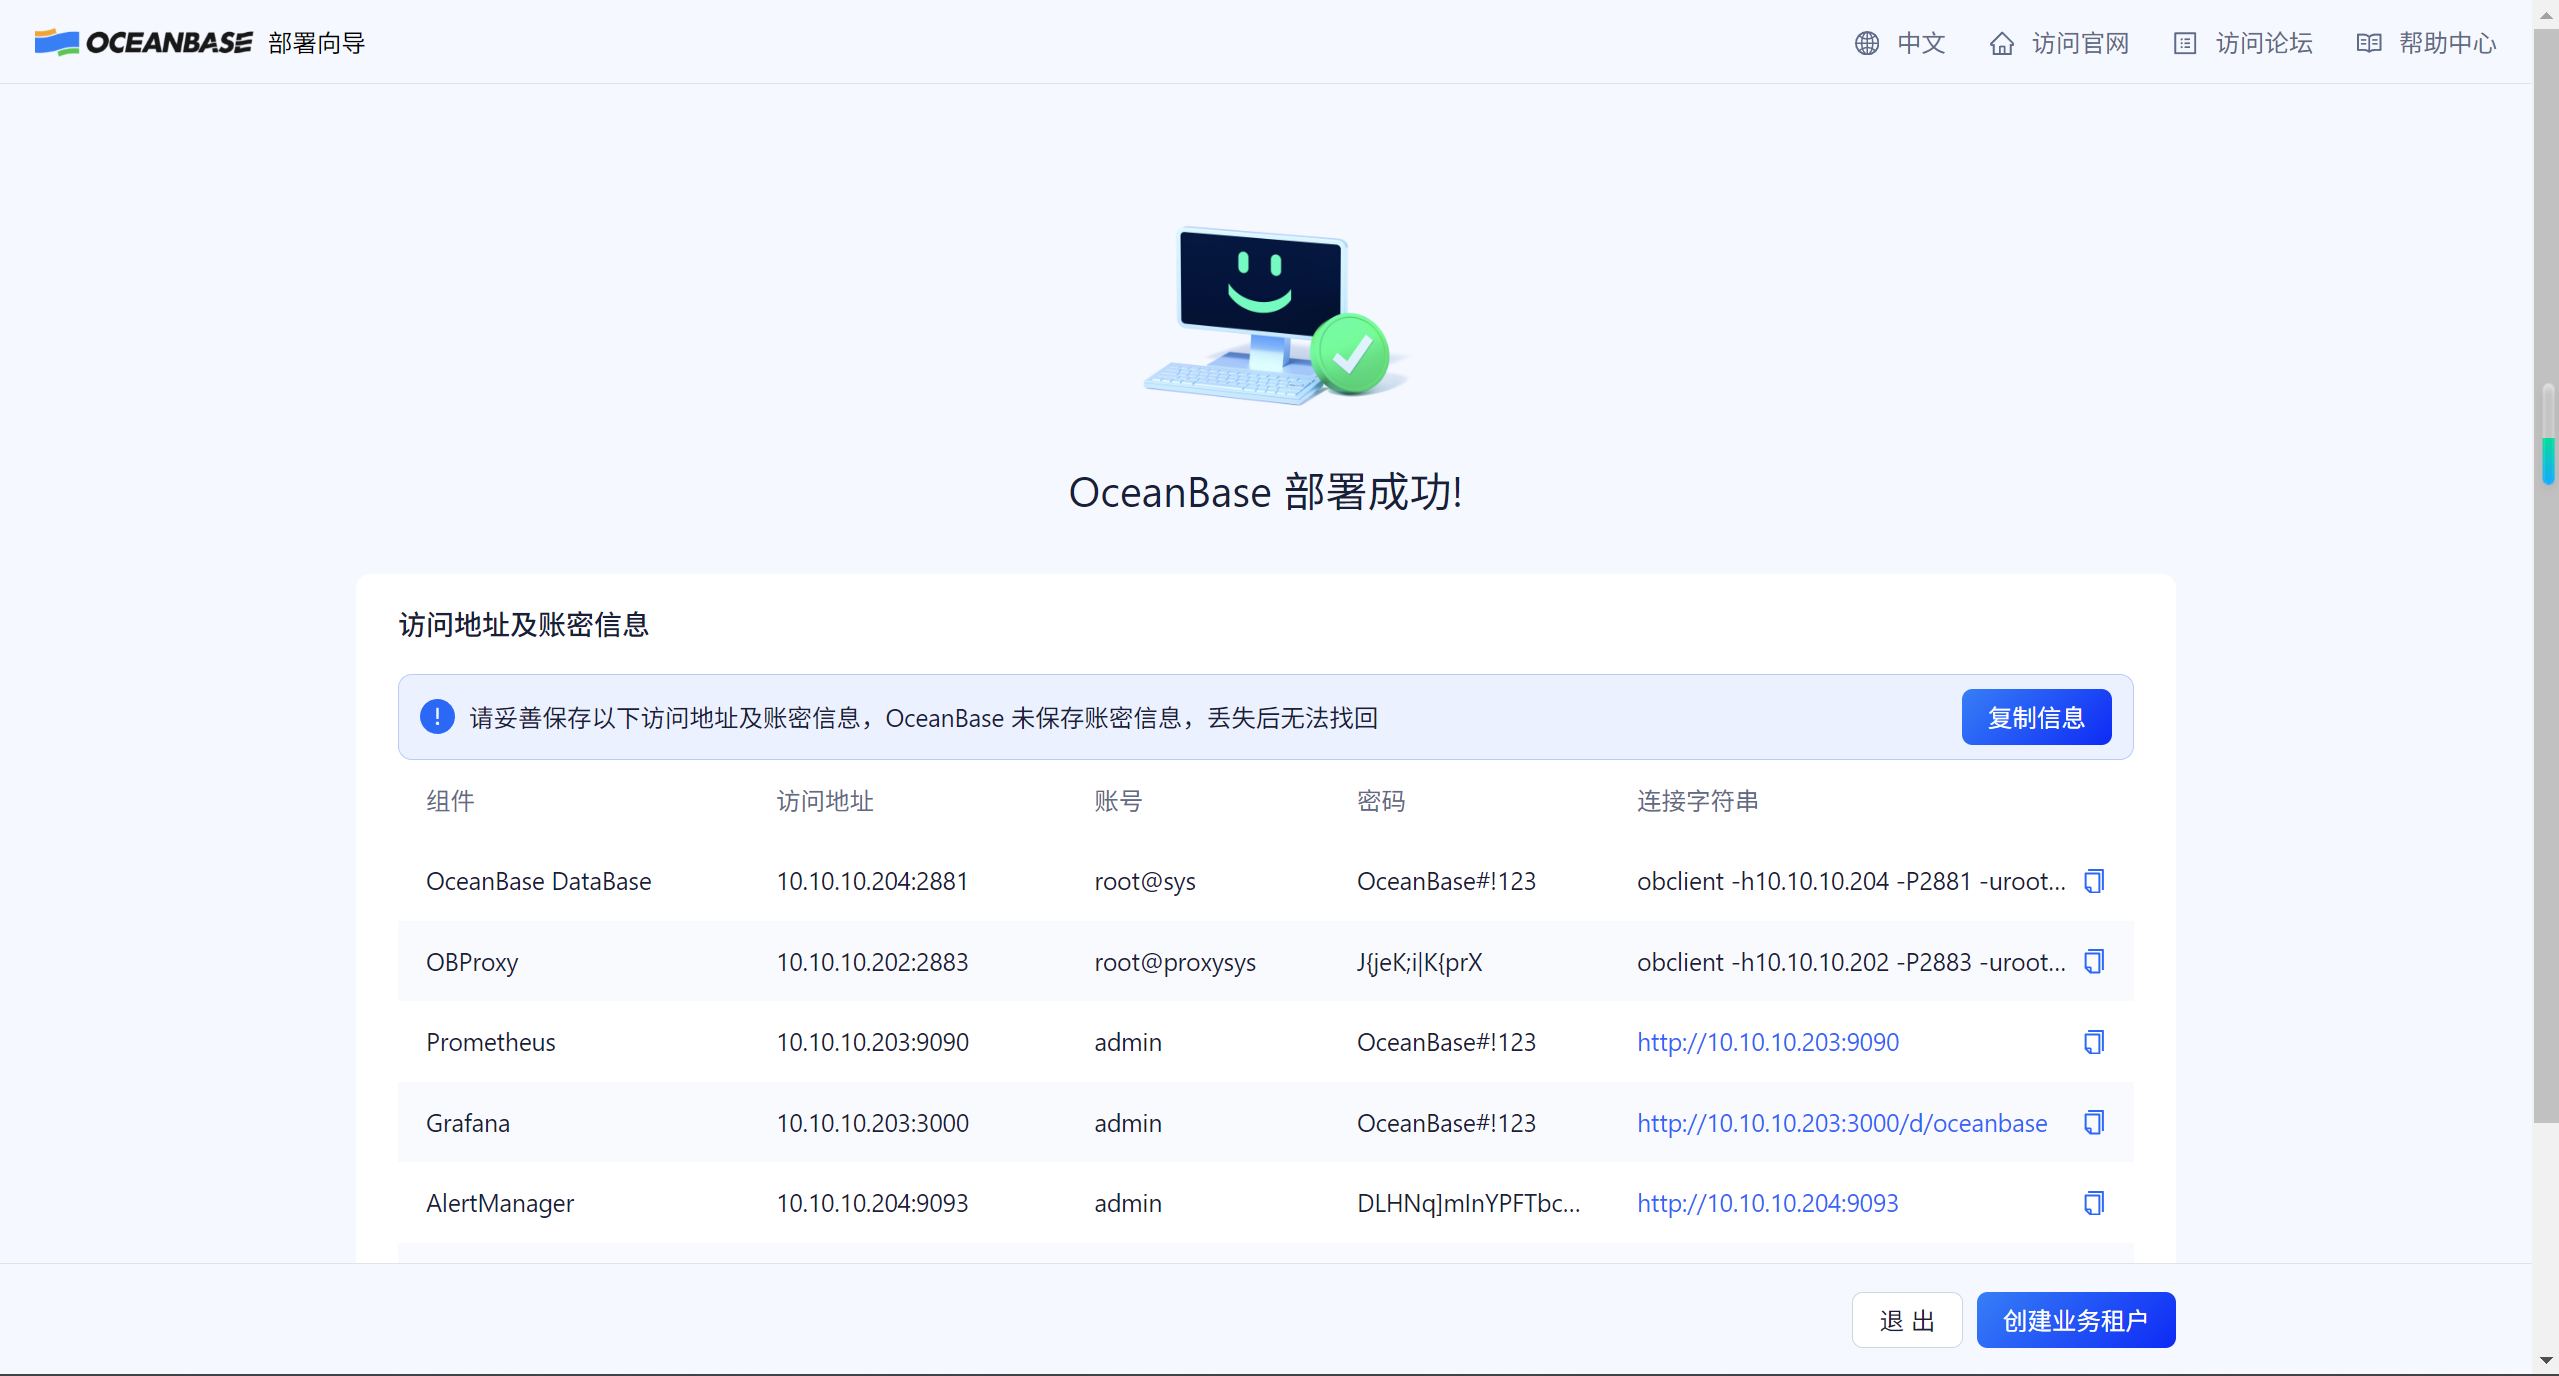Screen dimensions: 2559x1376
Task: Open the 中文 language switcher
Action: (x=1920, y=43)
